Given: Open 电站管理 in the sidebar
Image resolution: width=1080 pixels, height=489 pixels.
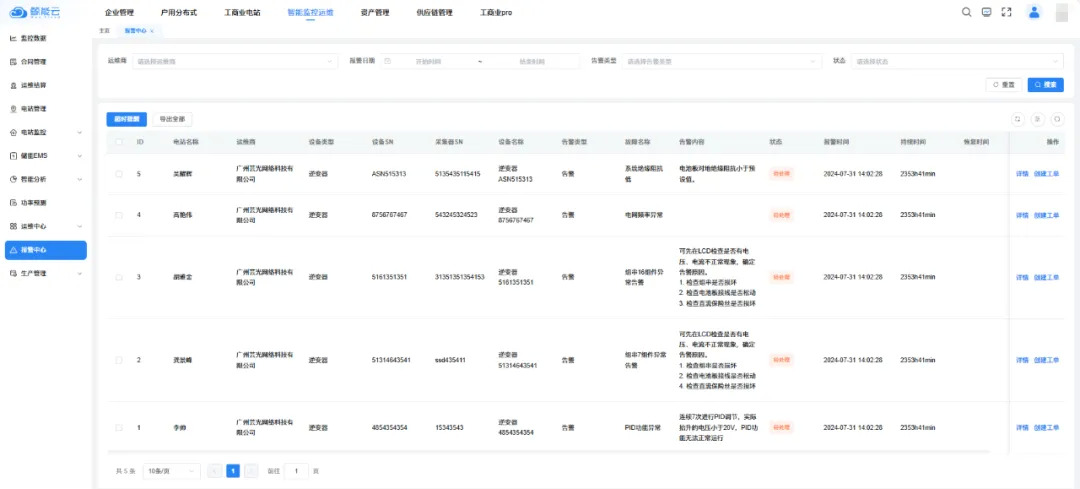Looking at the screenshot, I should 34,108.
